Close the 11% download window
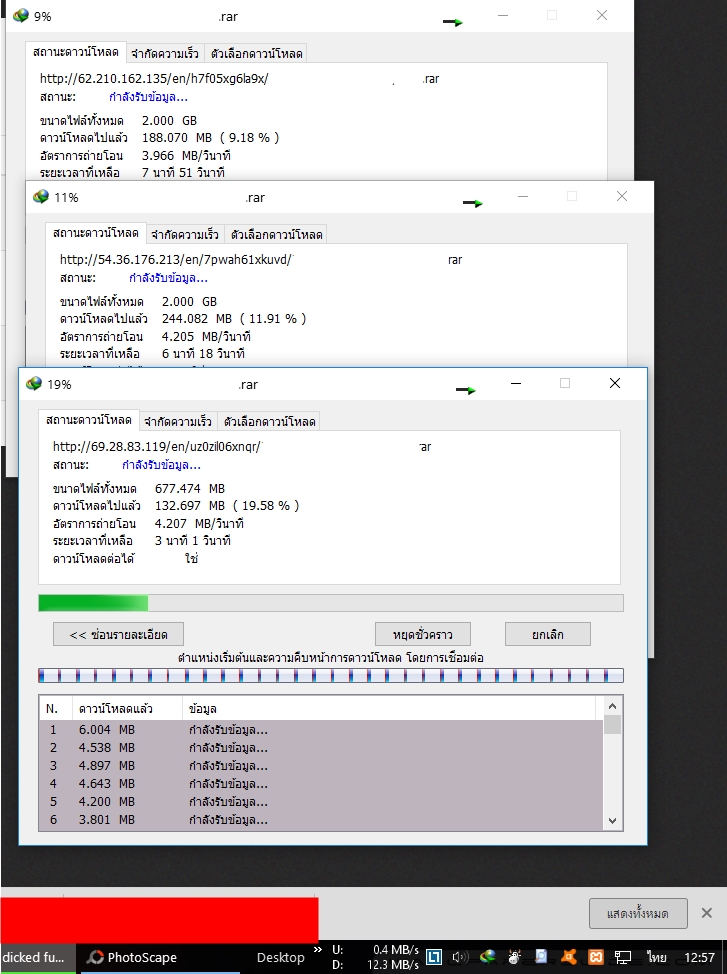Image resolution: width=727 pixels, height=974 pixels. click(x=622, y=196)
